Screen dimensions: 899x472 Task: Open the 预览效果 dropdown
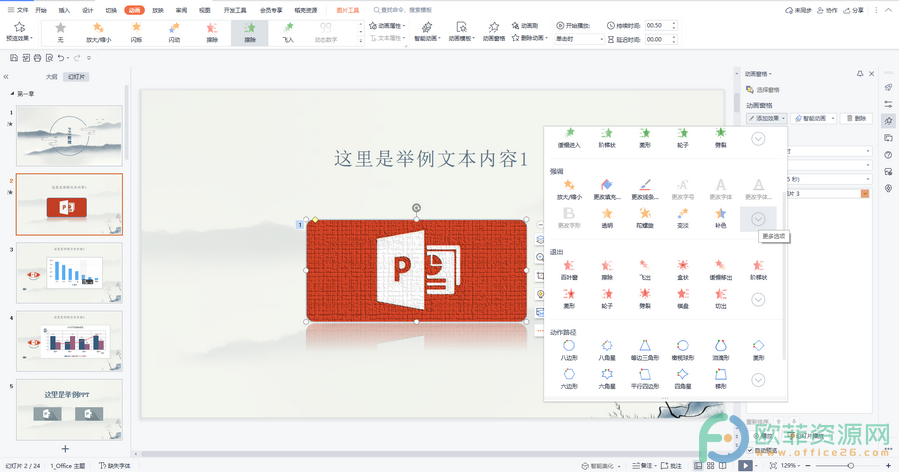tap(19, 32)
